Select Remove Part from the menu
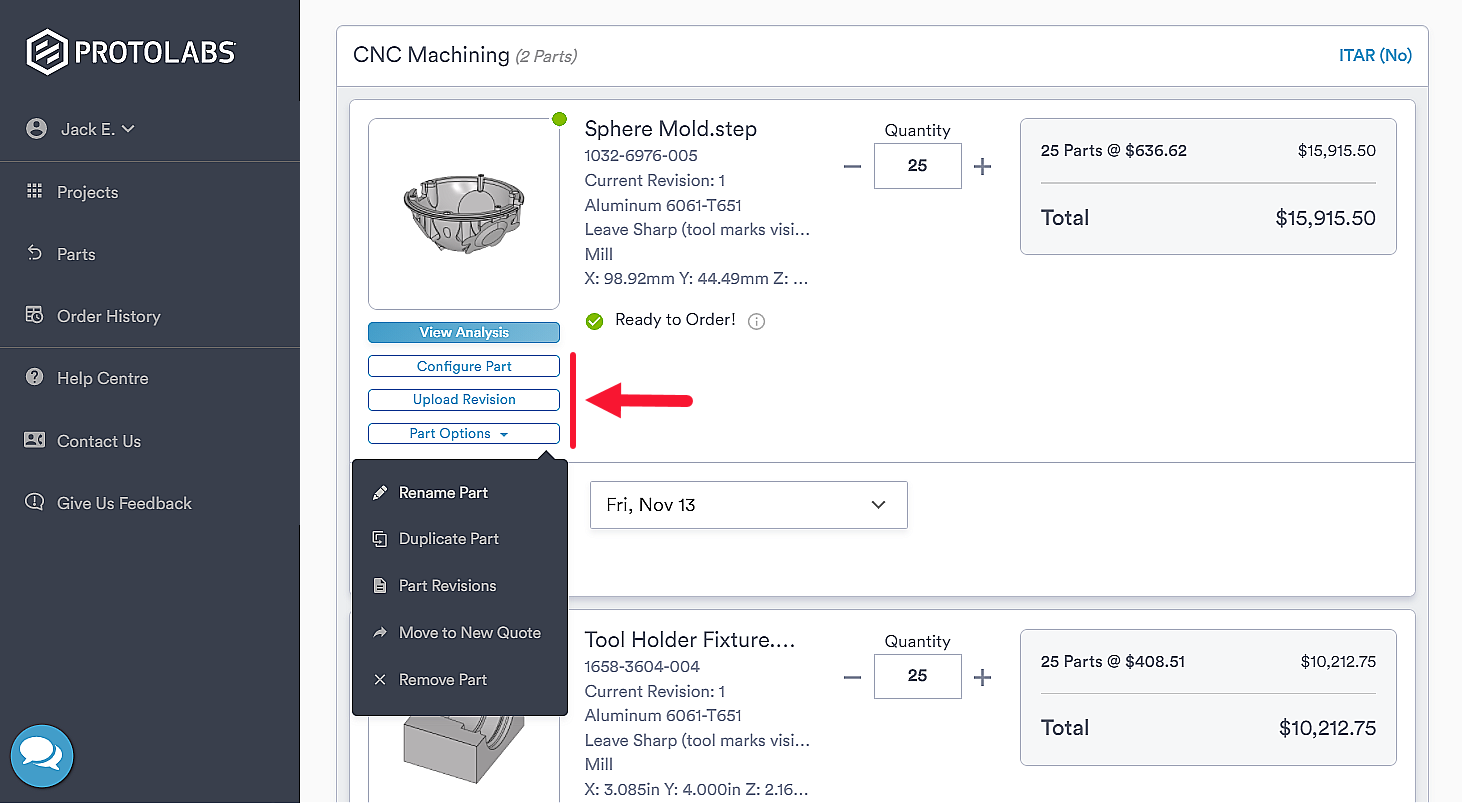1462x803 pixels. point(442,679)
